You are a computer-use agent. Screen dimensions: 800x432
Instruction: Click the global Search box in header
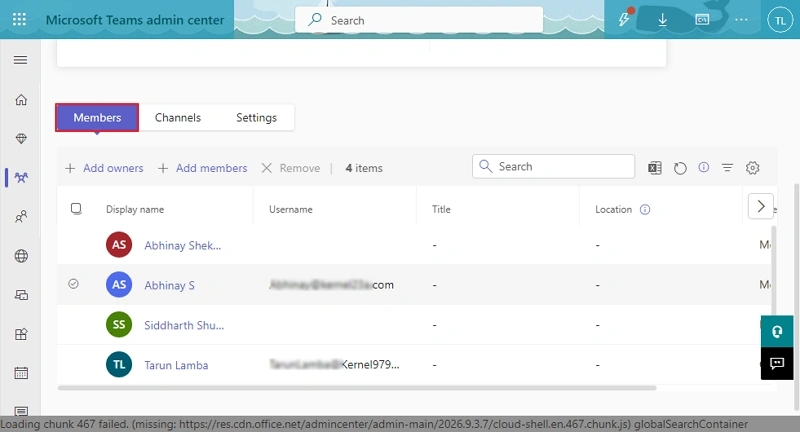pos(419,20)
